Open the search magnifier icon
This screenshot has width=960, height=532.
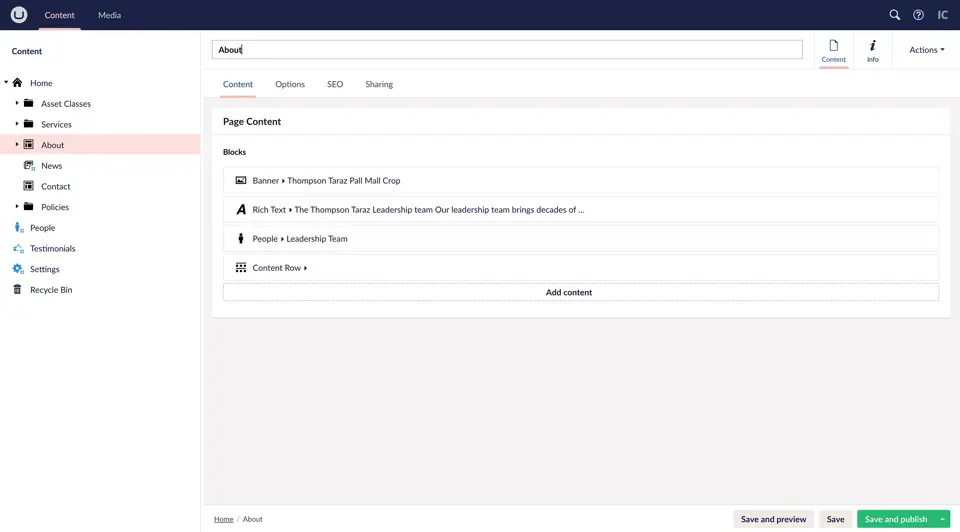894,15
